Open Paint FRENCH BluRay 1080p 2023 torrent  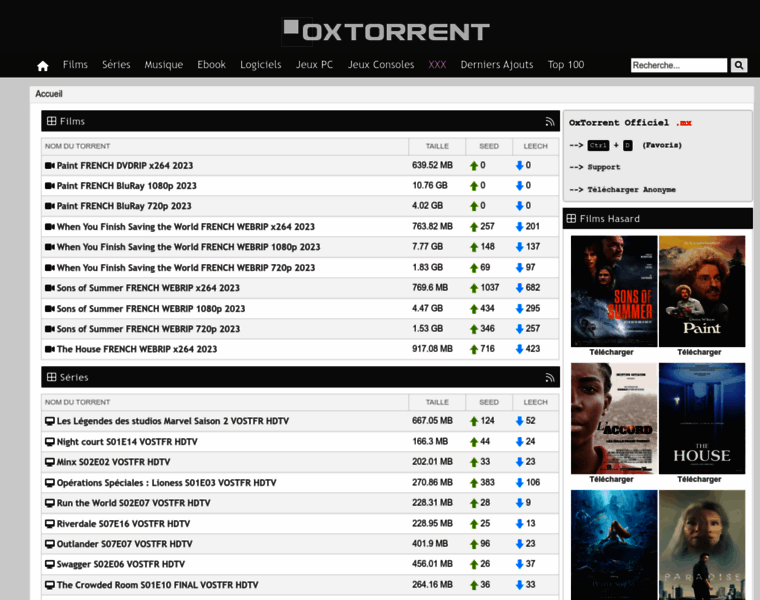click(x=127, y=186)
